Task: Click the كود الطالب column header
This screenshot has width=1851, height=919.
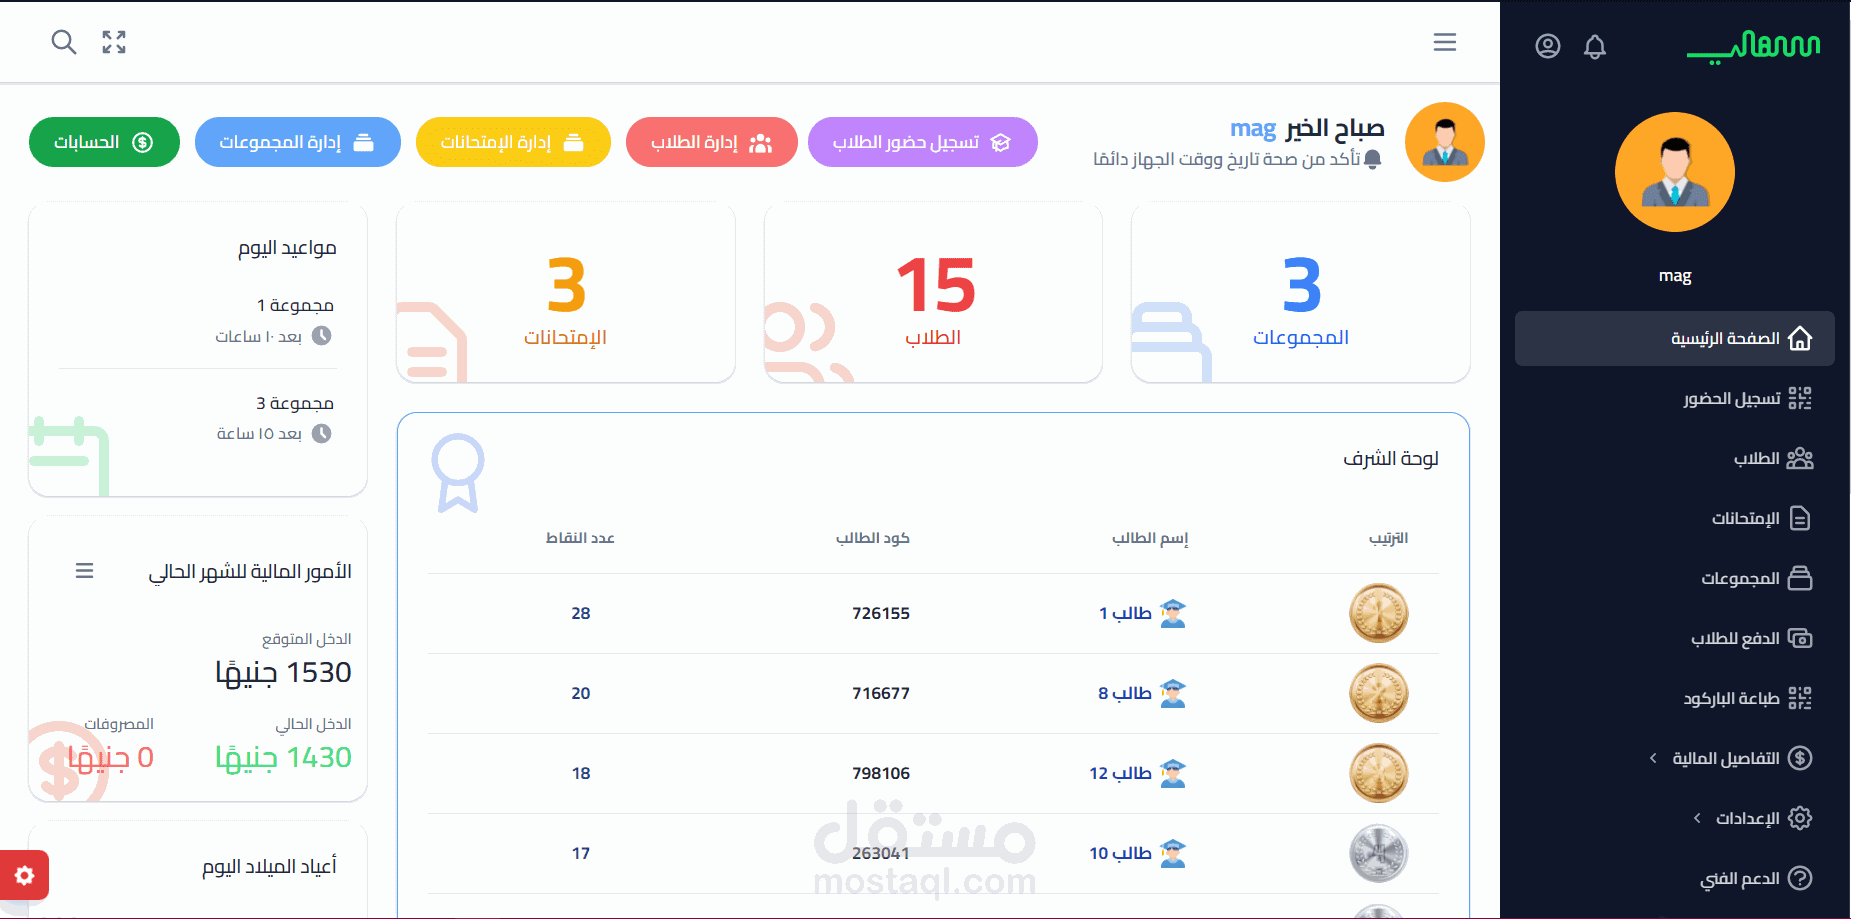Action: click(873, 538)
